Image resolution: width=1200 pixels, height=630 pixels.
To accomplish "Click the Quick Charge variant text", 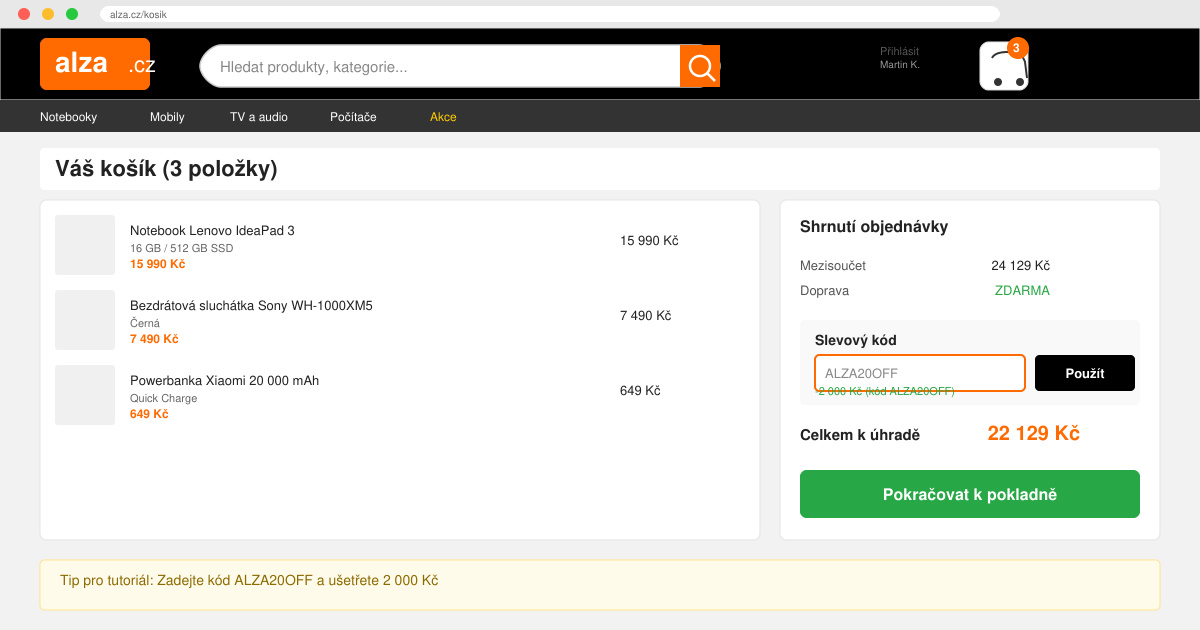I will 163,398.
